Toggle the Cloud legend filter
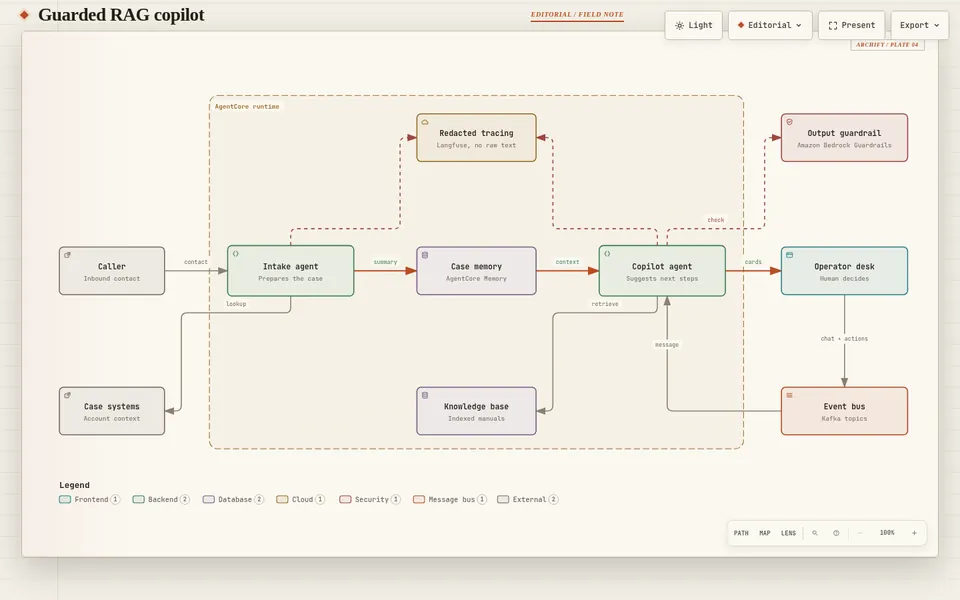The width and height of the screenshot is (960, 600). pyautogui.click(x=301, y=500)
